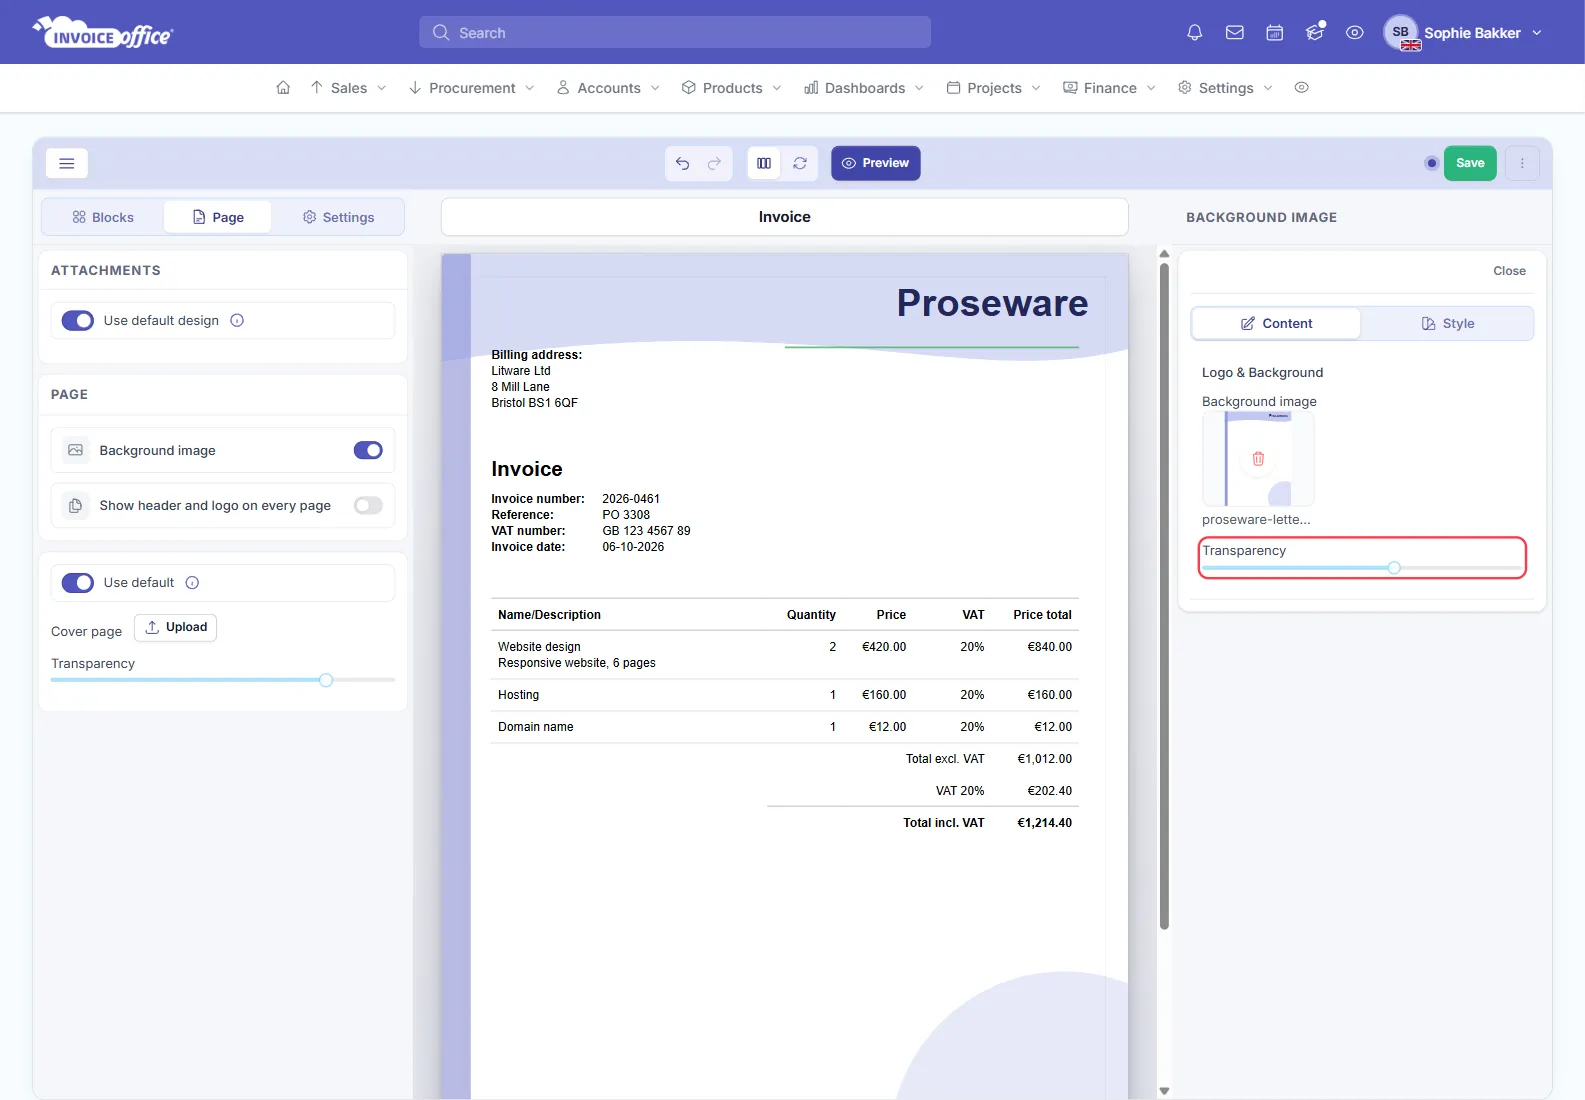
Task: Toggle the column layout view icon
Action: click(x=764, y=163)
